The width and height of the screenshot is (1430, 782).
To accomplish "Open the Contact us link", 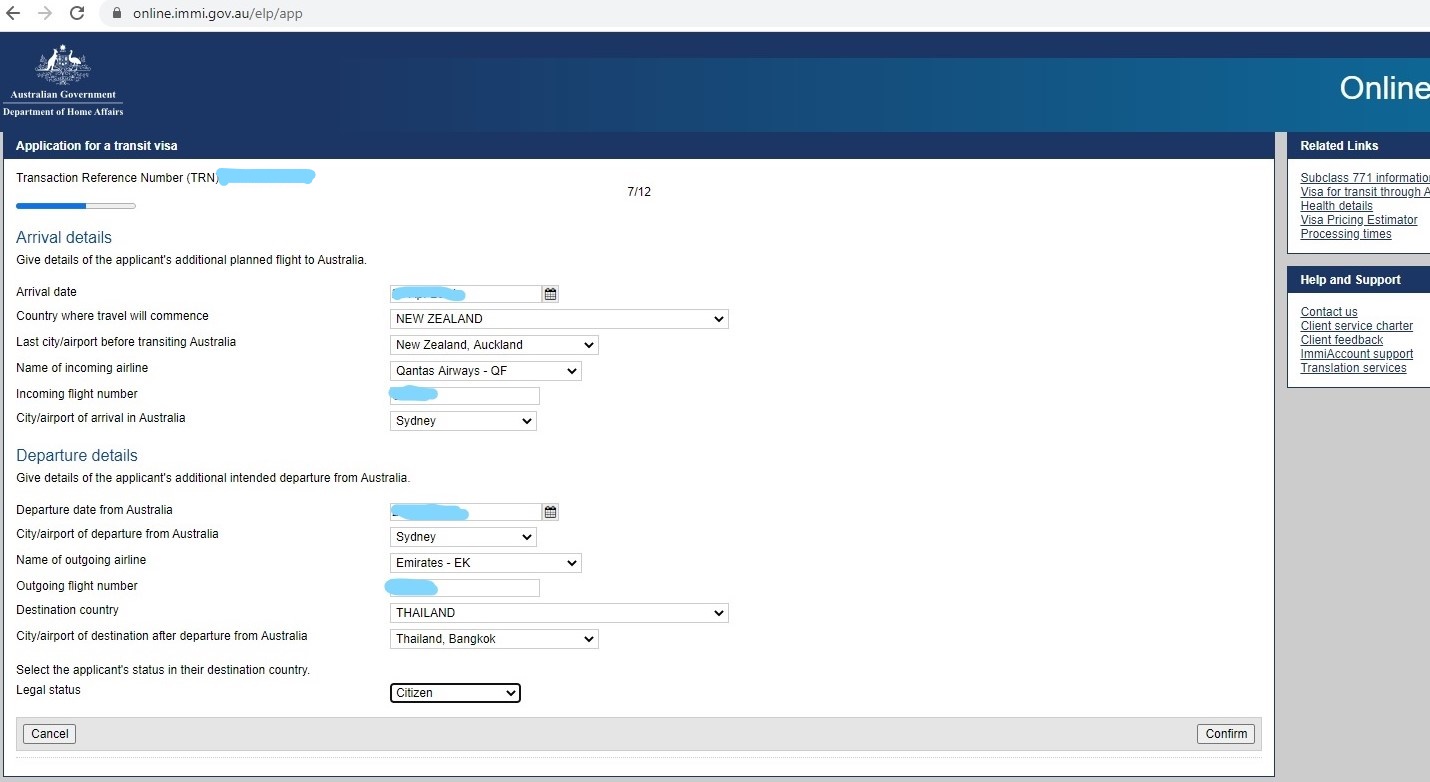I will tap(1329, 312).
